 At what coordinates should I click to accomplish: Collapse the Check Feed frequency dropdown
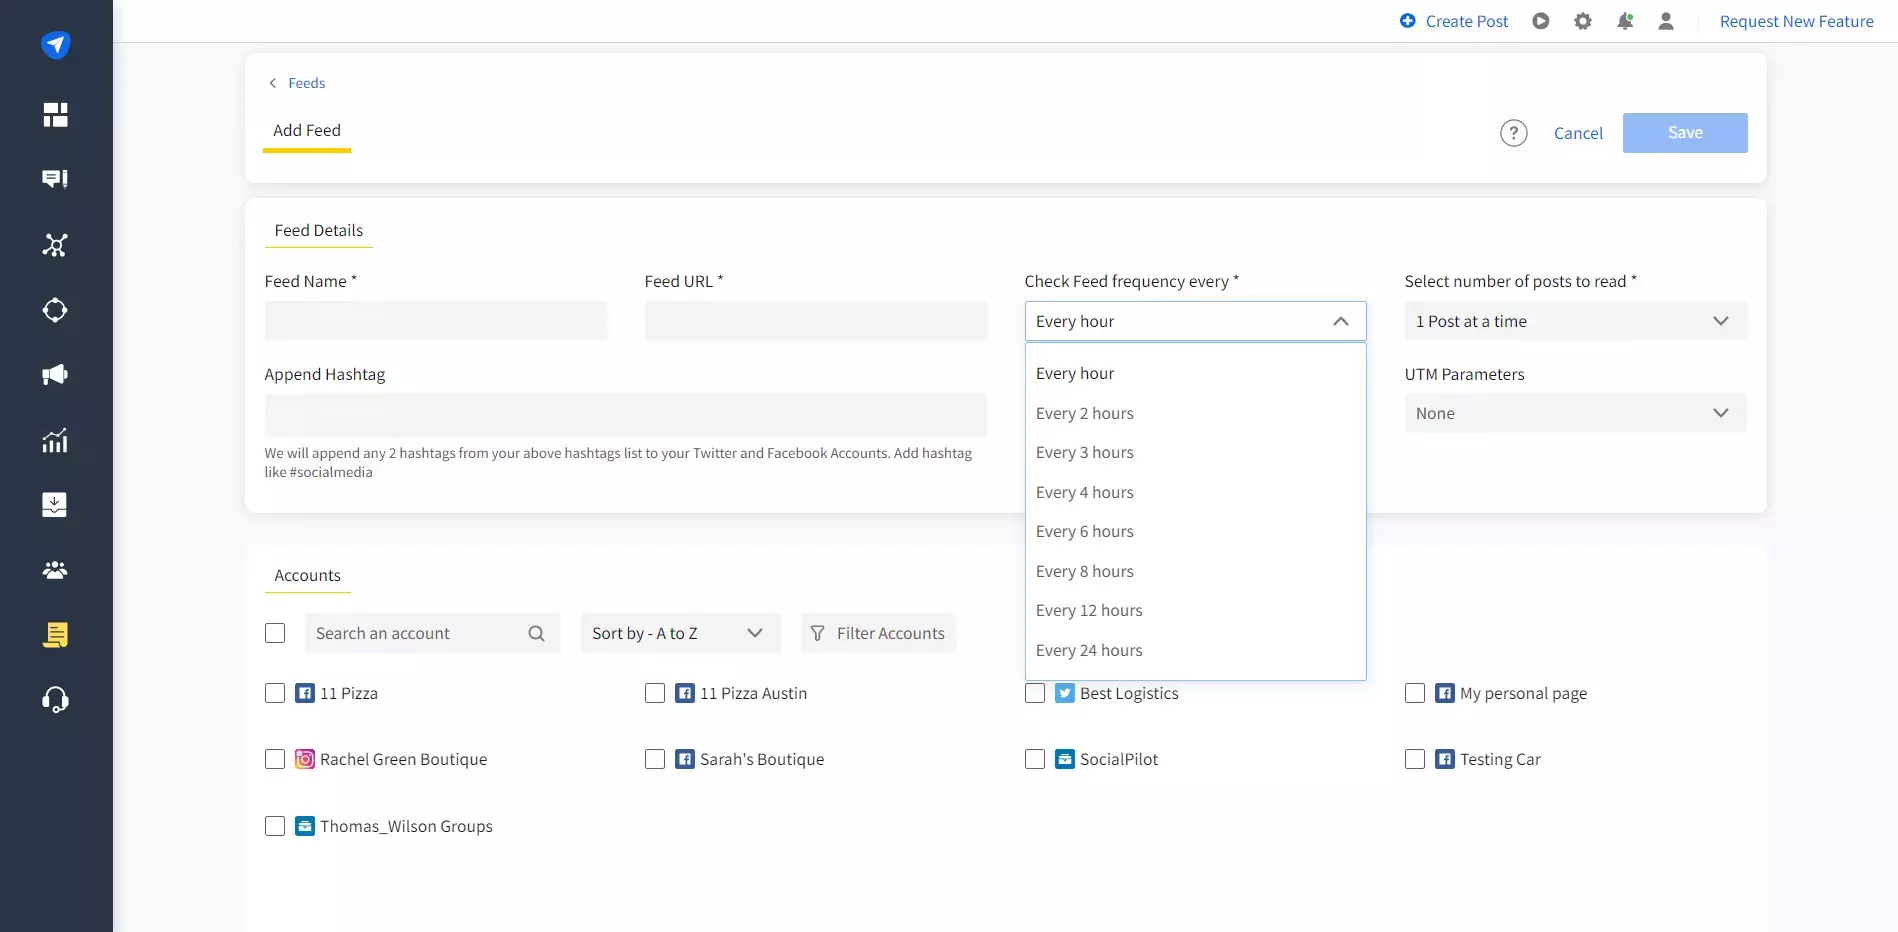pos(1195,321)
